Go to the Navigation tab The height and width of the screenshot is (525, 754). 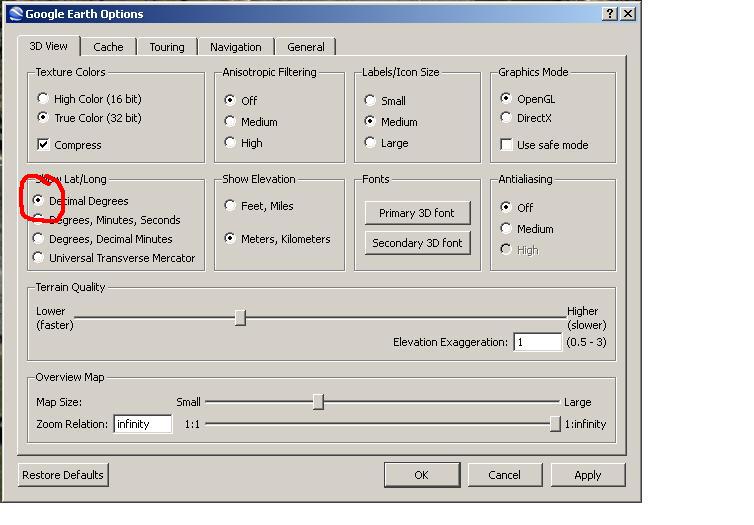tap(235, 47)
